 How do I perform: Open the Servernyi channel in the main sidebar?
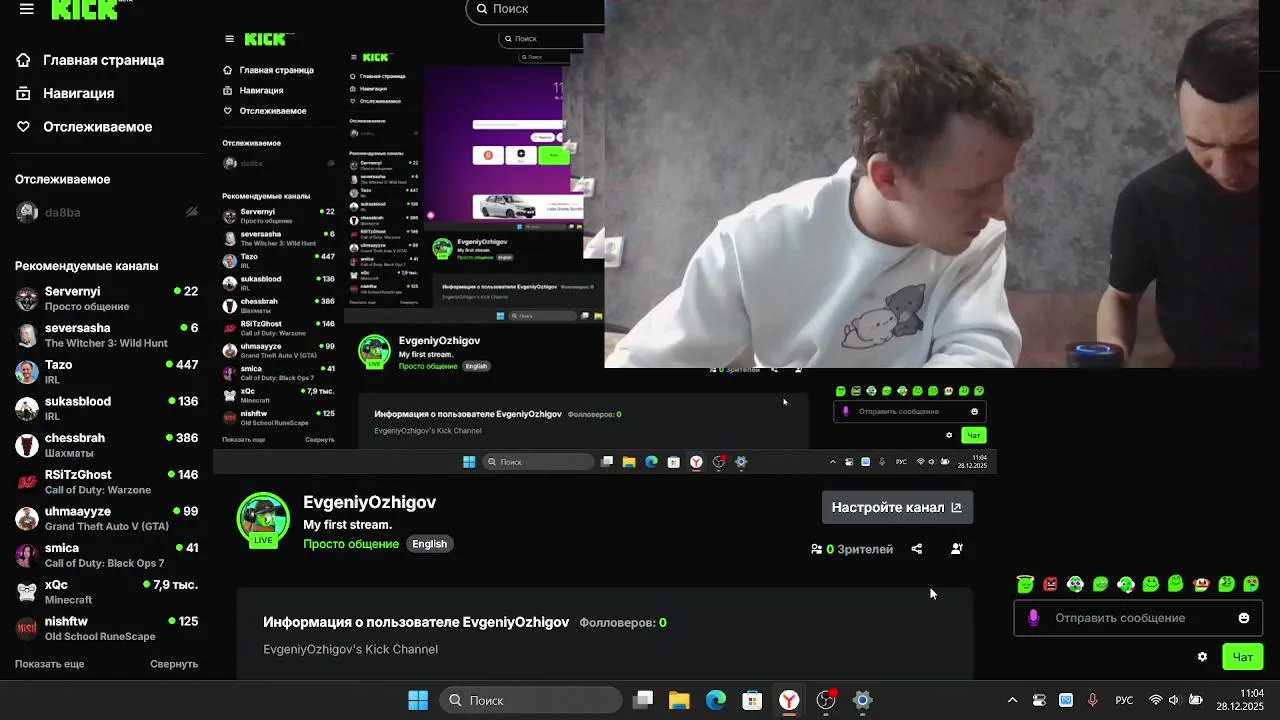[107, 298]
